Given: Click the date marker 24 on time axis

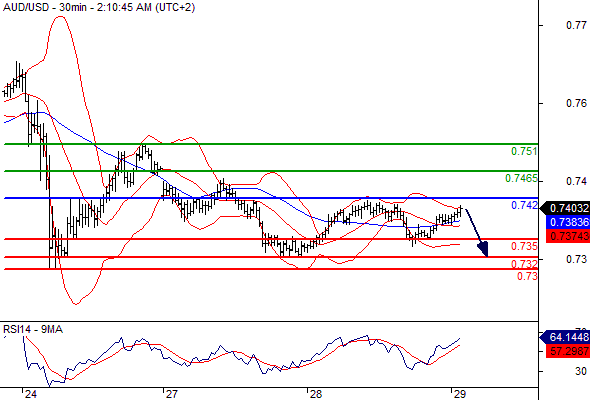Looking at the screenshot, I should (30, 394).
